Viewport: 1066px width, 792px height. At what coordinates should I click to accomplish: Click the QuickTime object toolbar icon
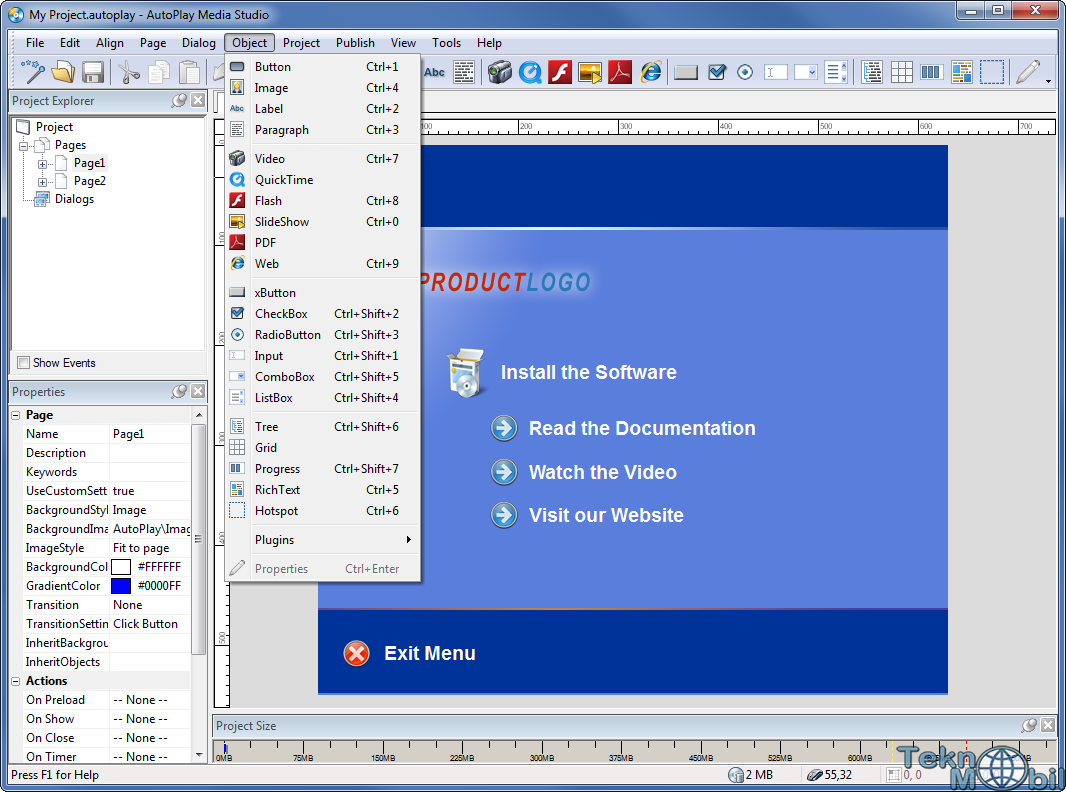point(530,72)
